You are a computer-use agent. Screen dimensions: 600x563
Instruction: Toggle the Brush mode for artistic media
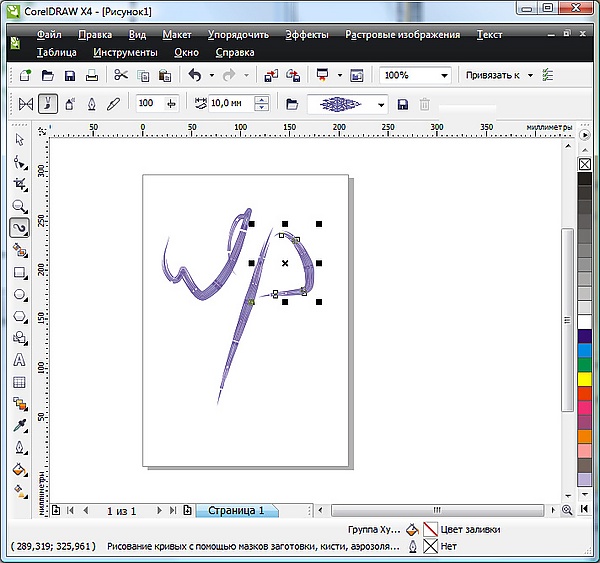(48, 103)
